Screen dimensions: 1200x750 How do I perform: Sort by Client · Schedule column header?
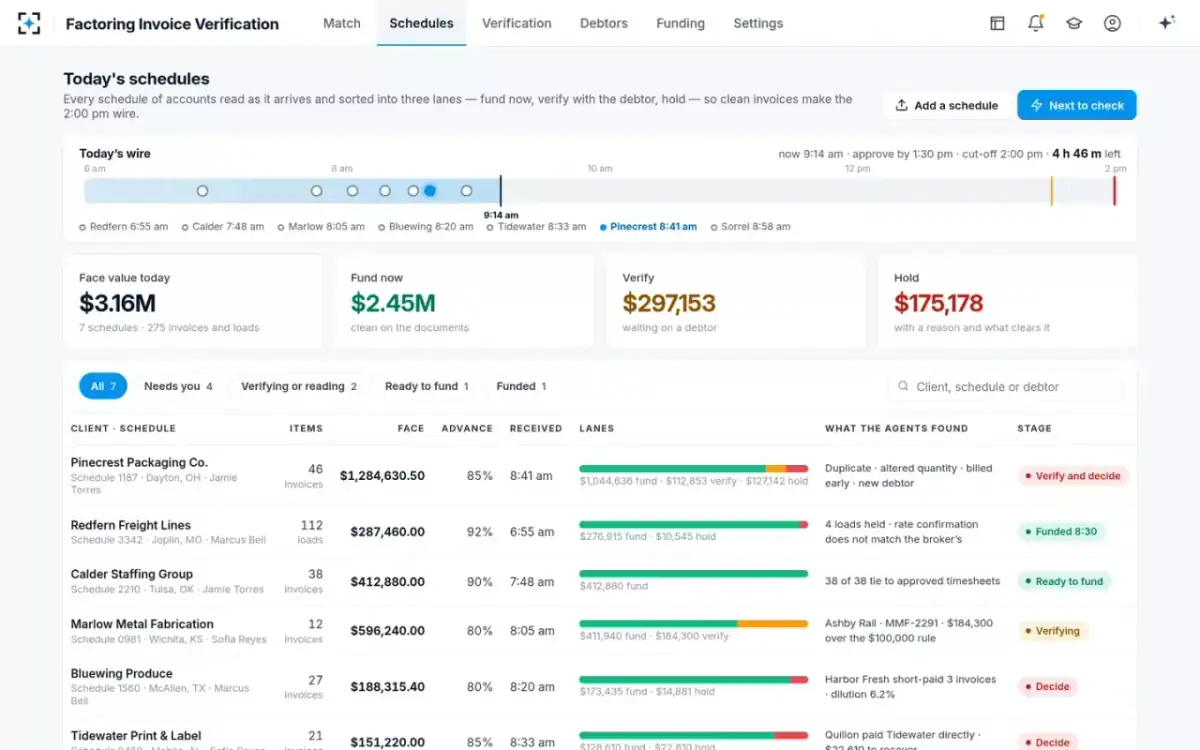pyautogui.click(x=123, y=428)
